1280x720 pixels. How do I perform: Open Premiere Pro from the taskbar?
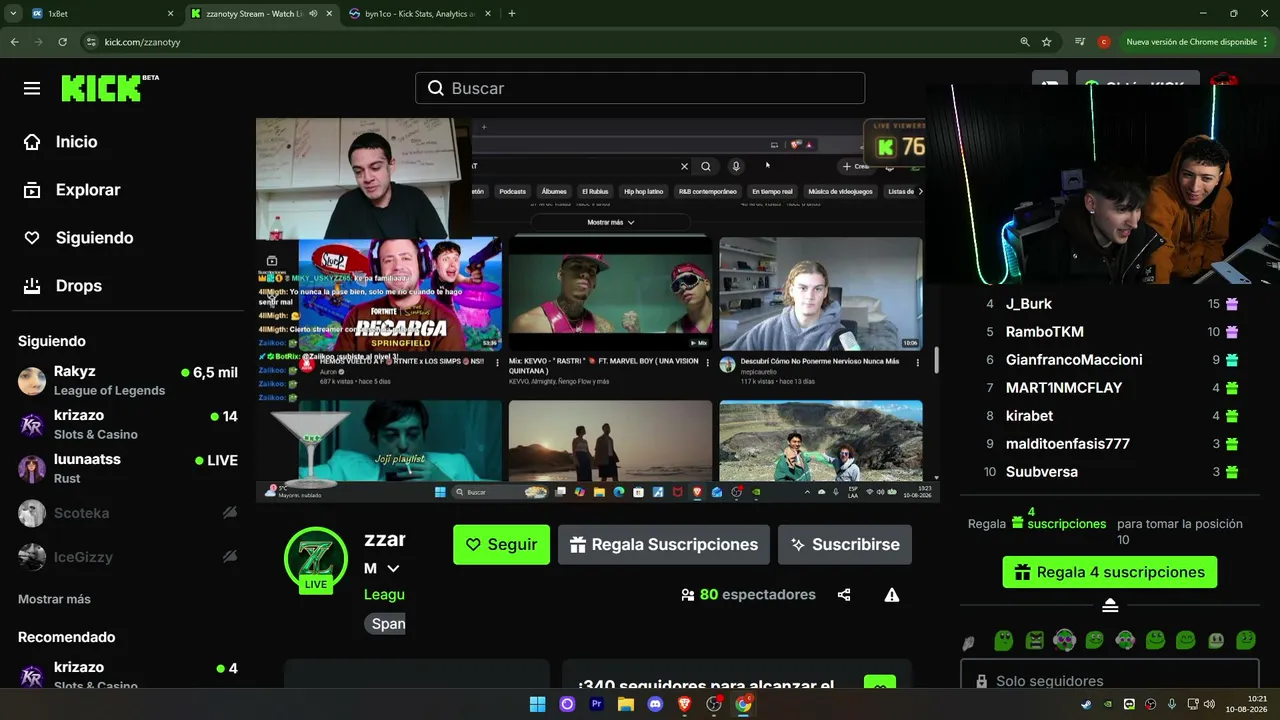pos(597,704)
